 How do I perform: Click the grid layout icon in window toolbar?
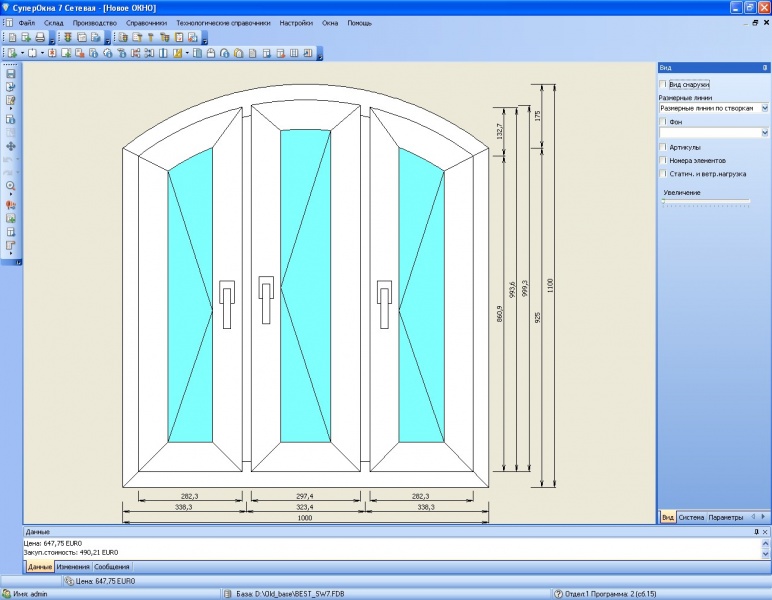click(294, 53)
